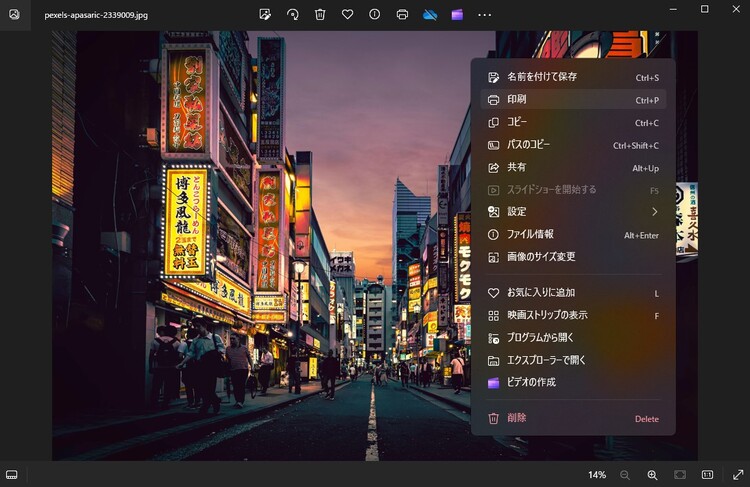Select 印刷 in the context menu
This screenshot has height=487, width=750.
click(x=573, y=100)
